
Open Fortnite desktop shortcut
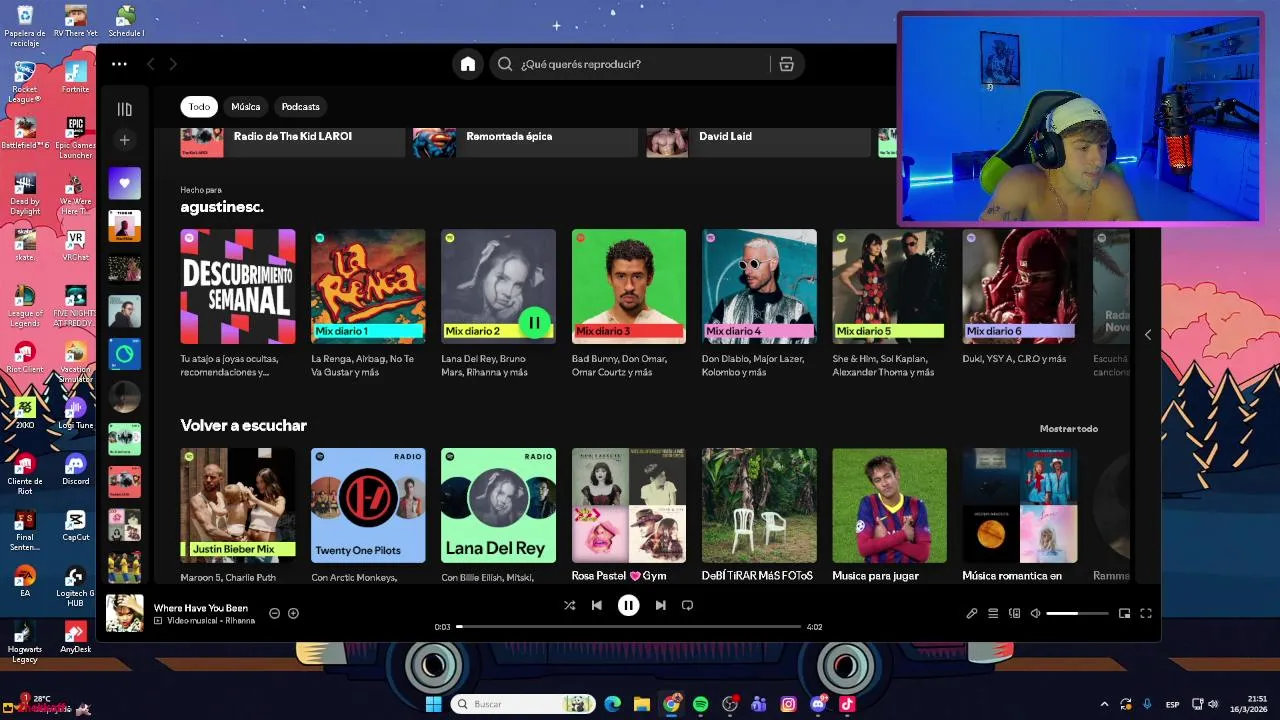75,77
